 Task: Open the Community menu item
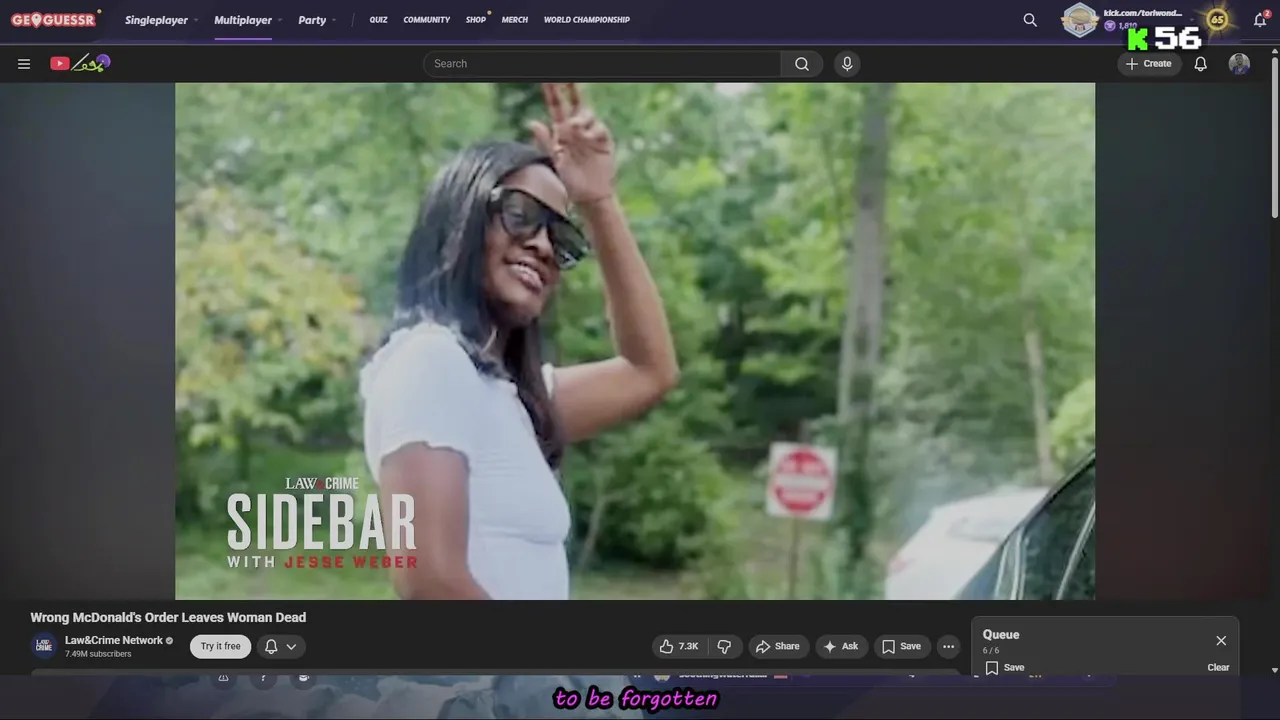tap(426, 20)
